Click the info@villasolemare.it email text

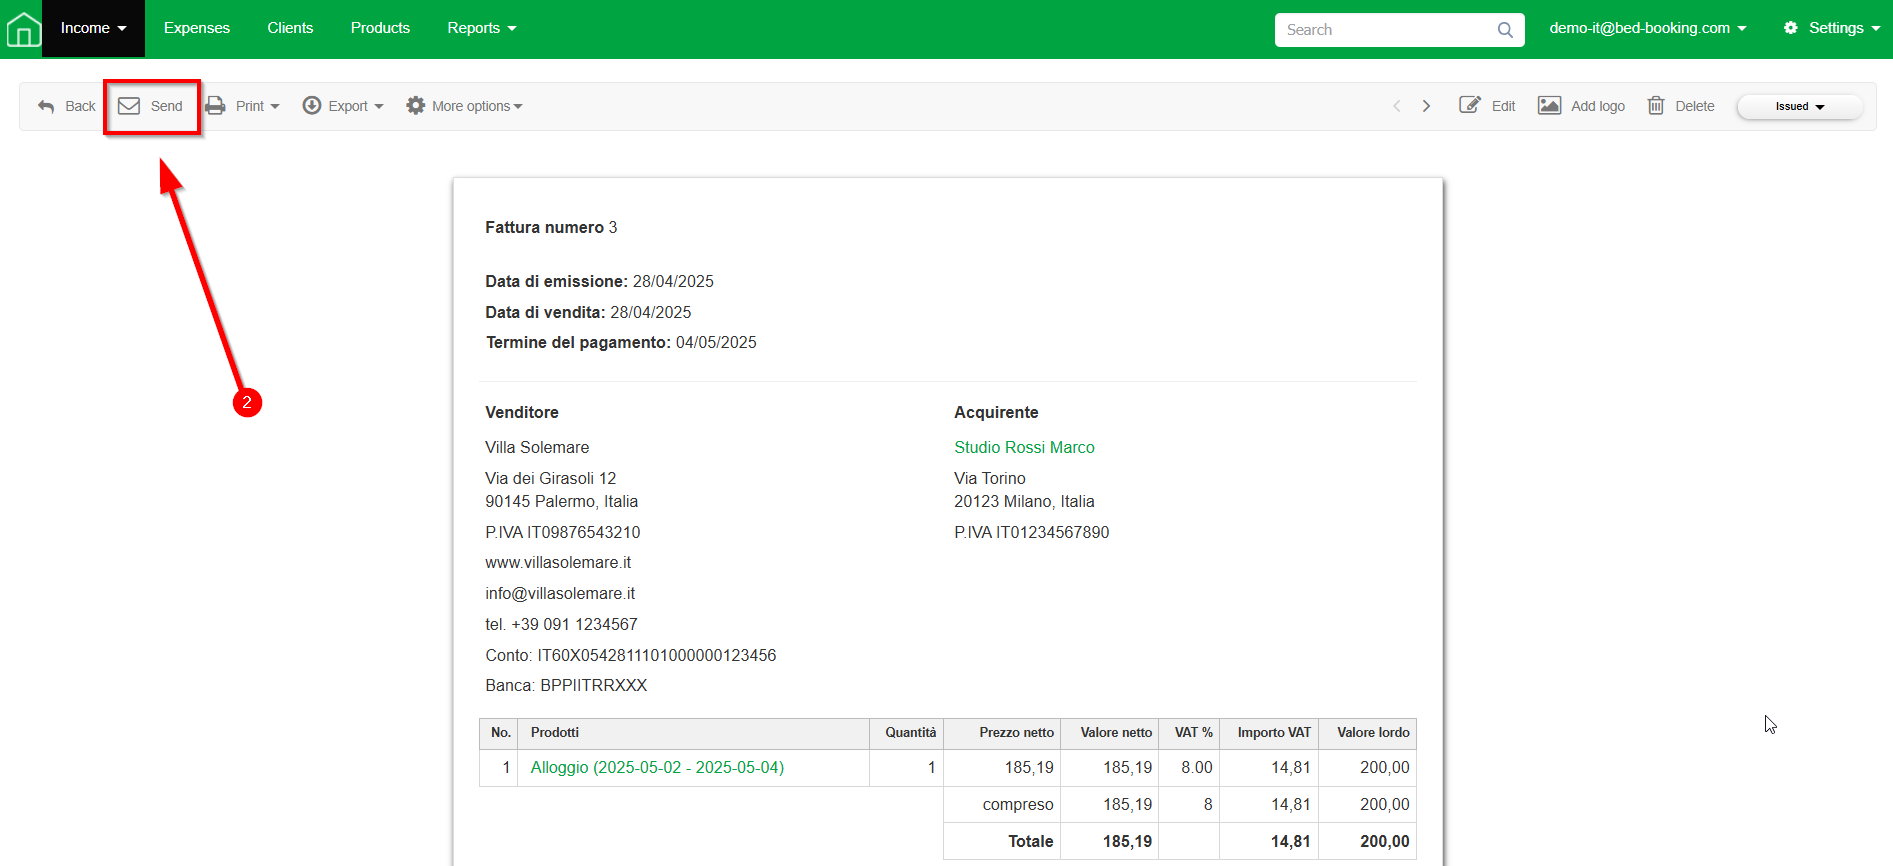(x=560, y=593)
